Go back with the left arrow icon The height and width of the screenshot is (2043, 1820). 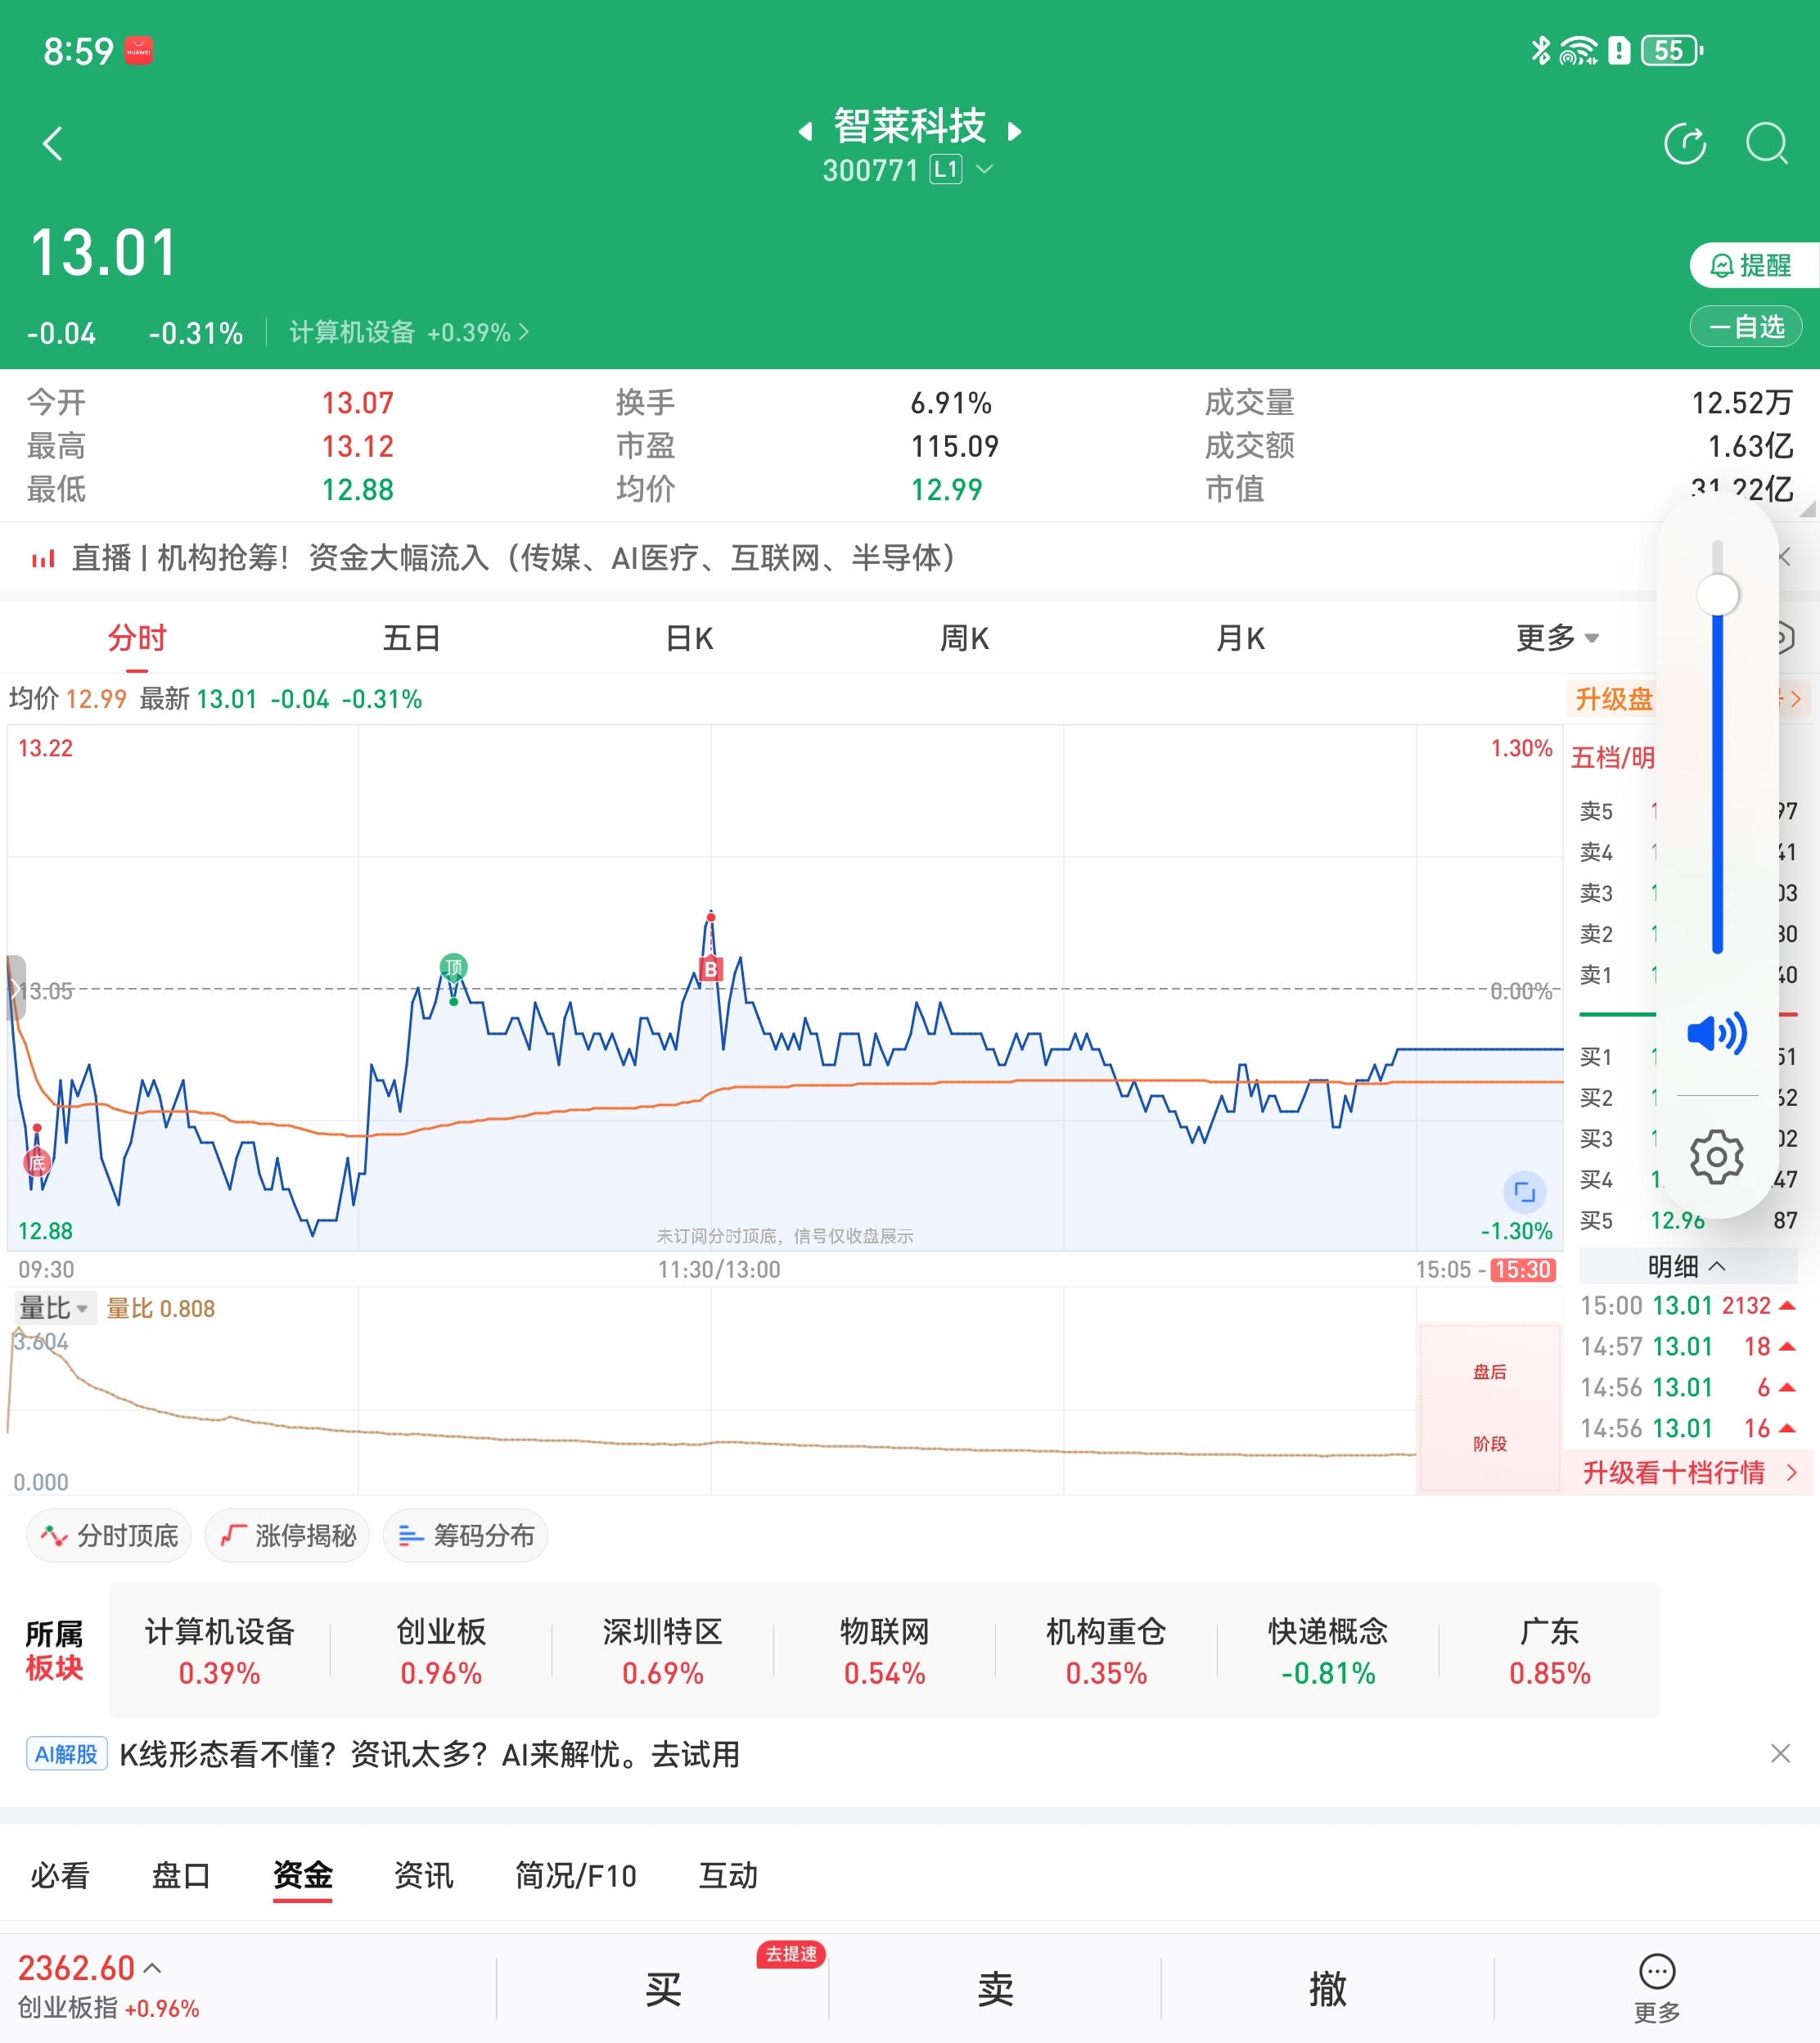(53, 143)
